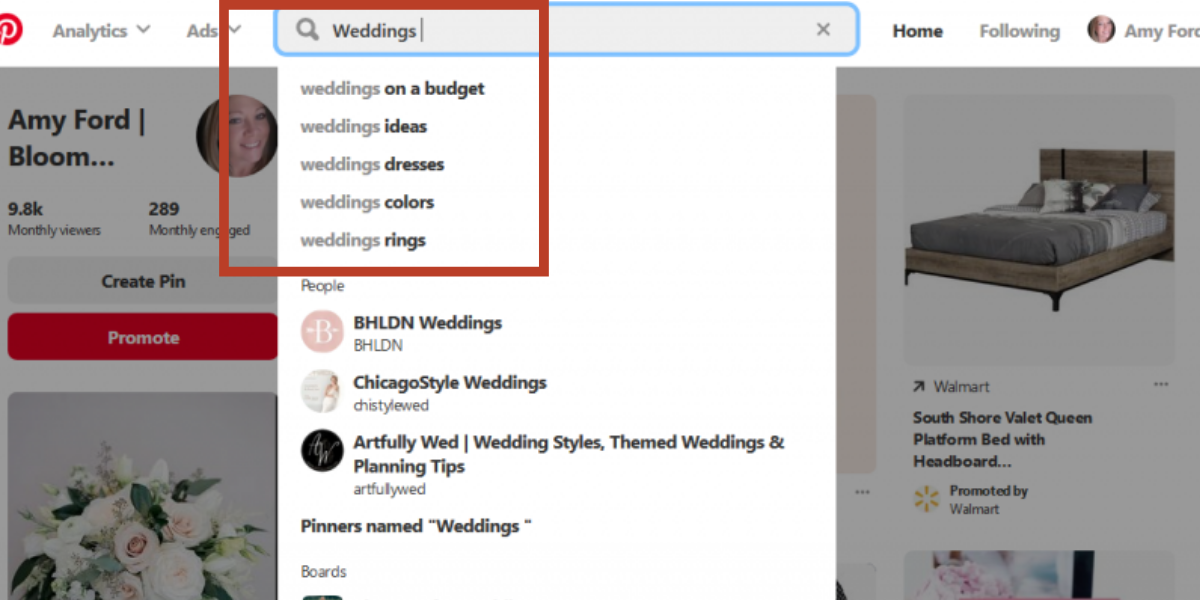1200x600 pixels.
Task: Pick the "weddings rings" suggestion
Action: pyautogui.click(x=363, y=241)
